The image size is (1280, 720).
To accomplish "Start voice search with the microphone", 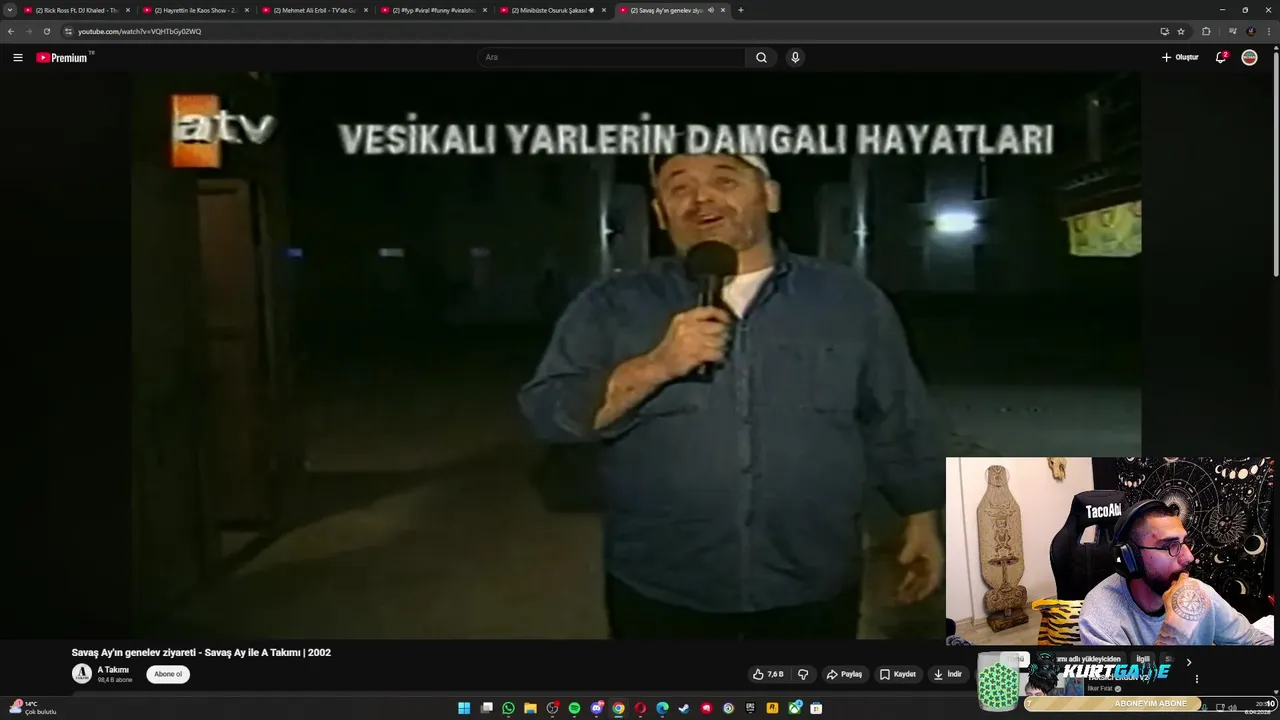I will pyautogui.click(x=795, y=57).
